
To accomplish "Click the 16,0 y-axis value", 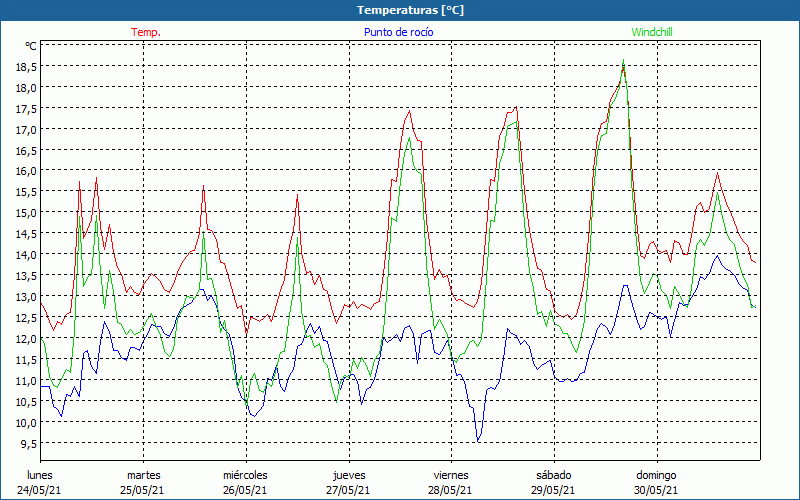I will click(28, 171).
